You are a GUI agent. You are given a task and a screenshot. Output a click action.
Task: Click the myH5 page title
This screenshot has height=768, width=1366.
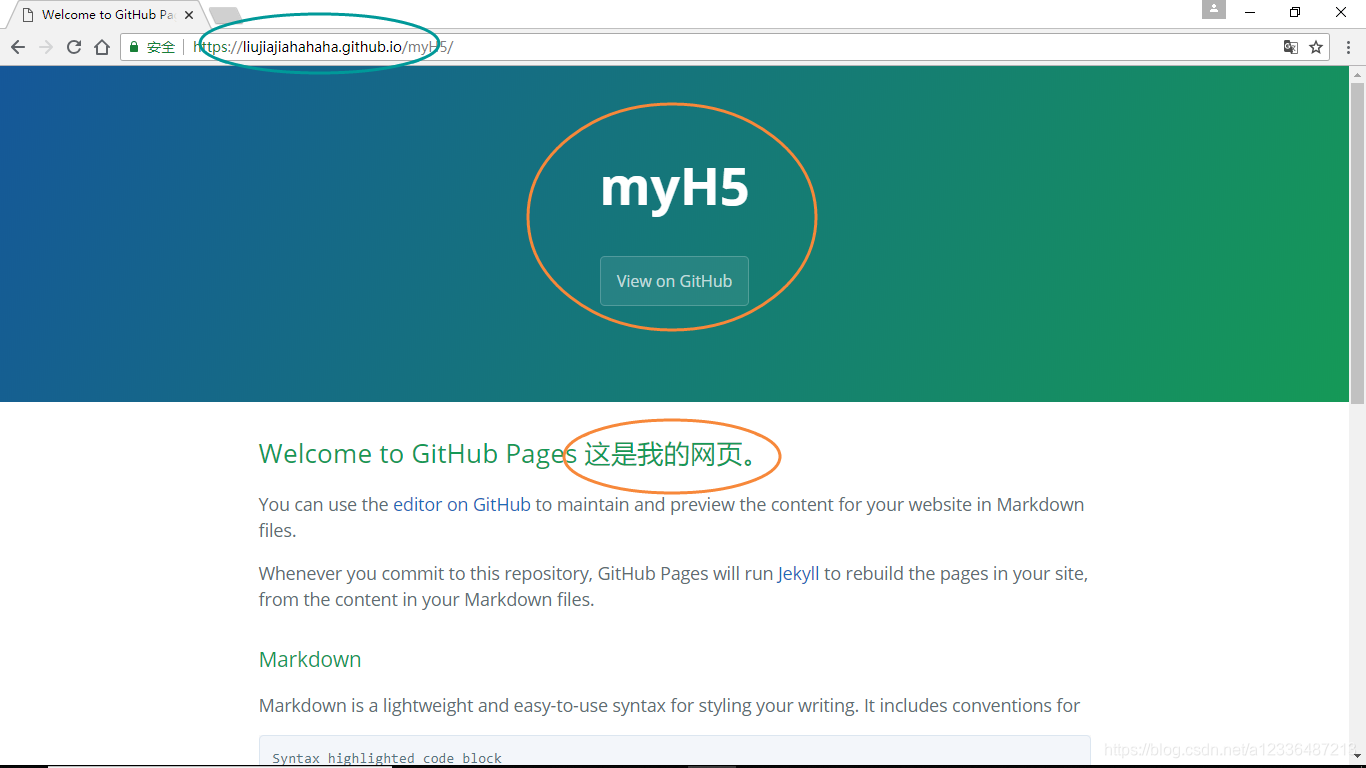pos(674,187)
